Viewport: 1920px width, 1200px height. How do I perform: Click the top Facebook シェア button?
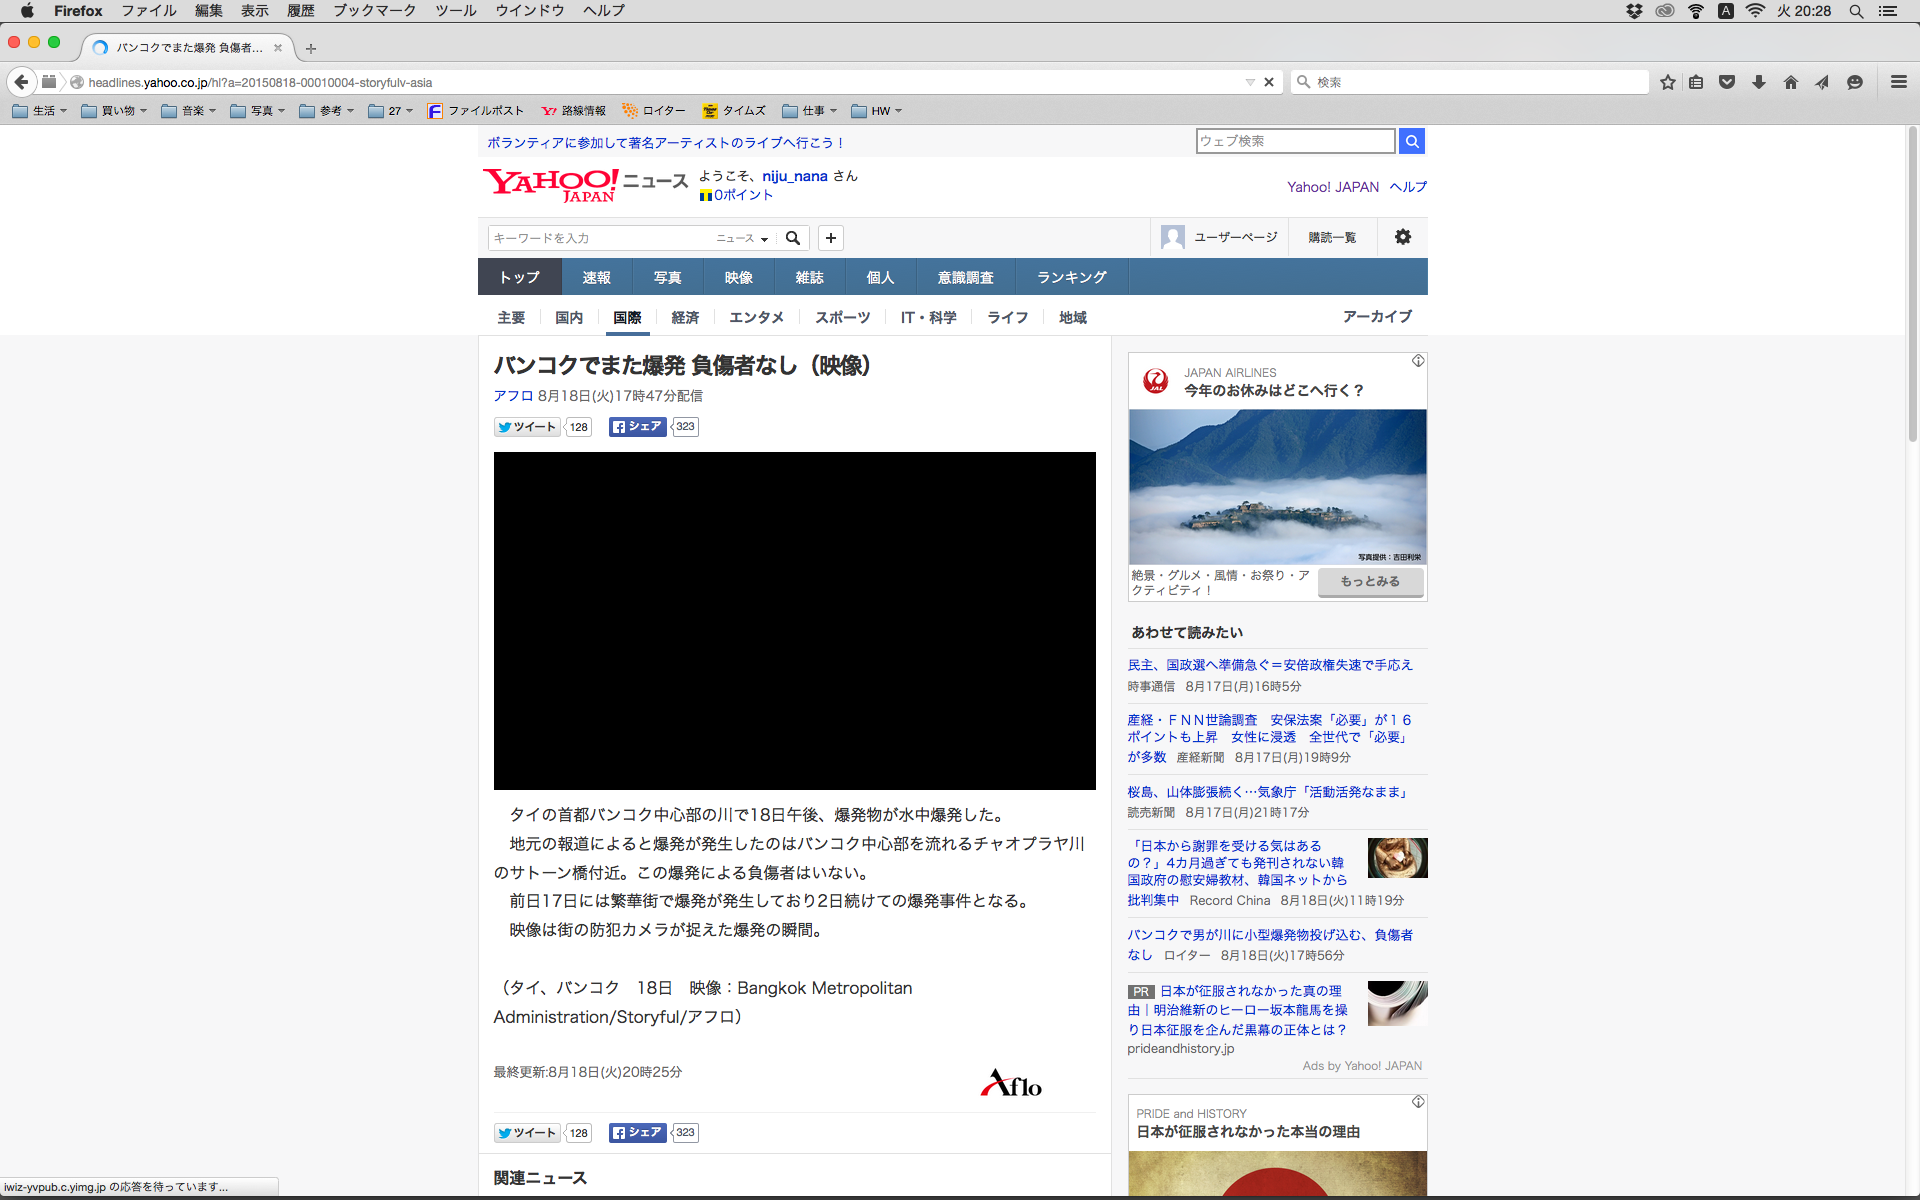[x=637, y=427]
